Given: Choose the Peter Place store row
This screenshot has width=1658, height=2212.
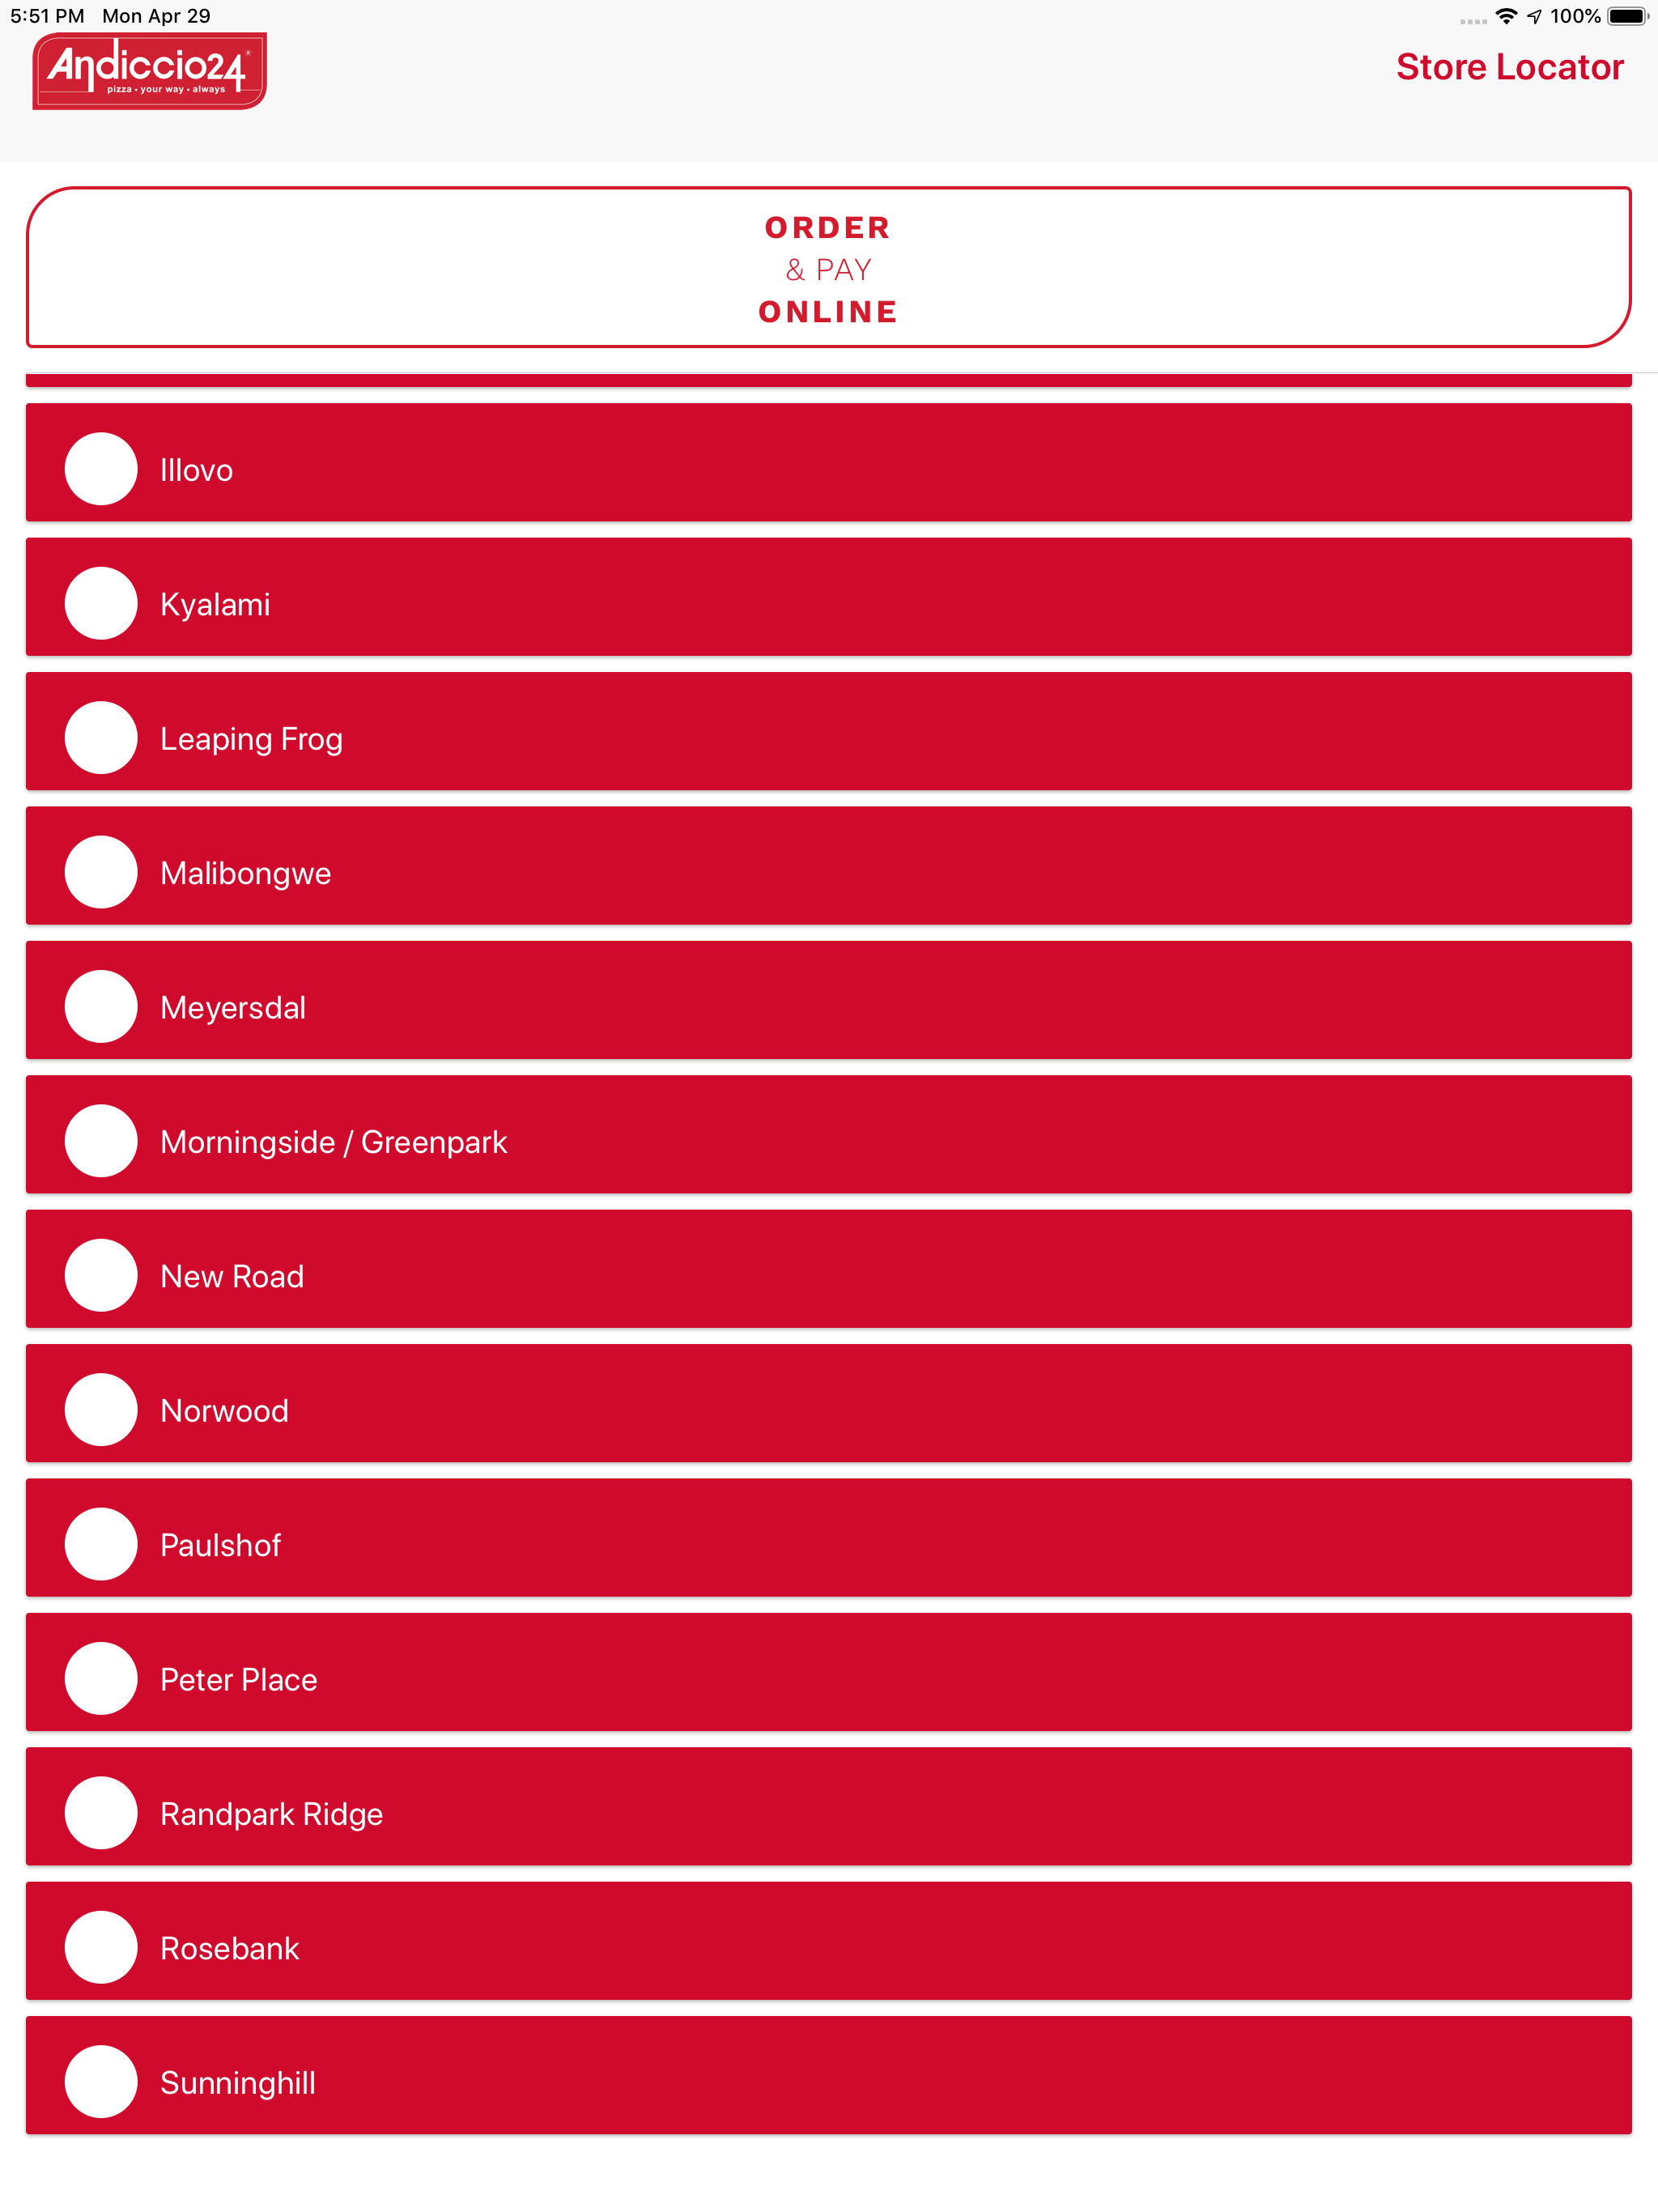Looking at the screenshot, I should pyautogui.click(x=828, y=1673).
